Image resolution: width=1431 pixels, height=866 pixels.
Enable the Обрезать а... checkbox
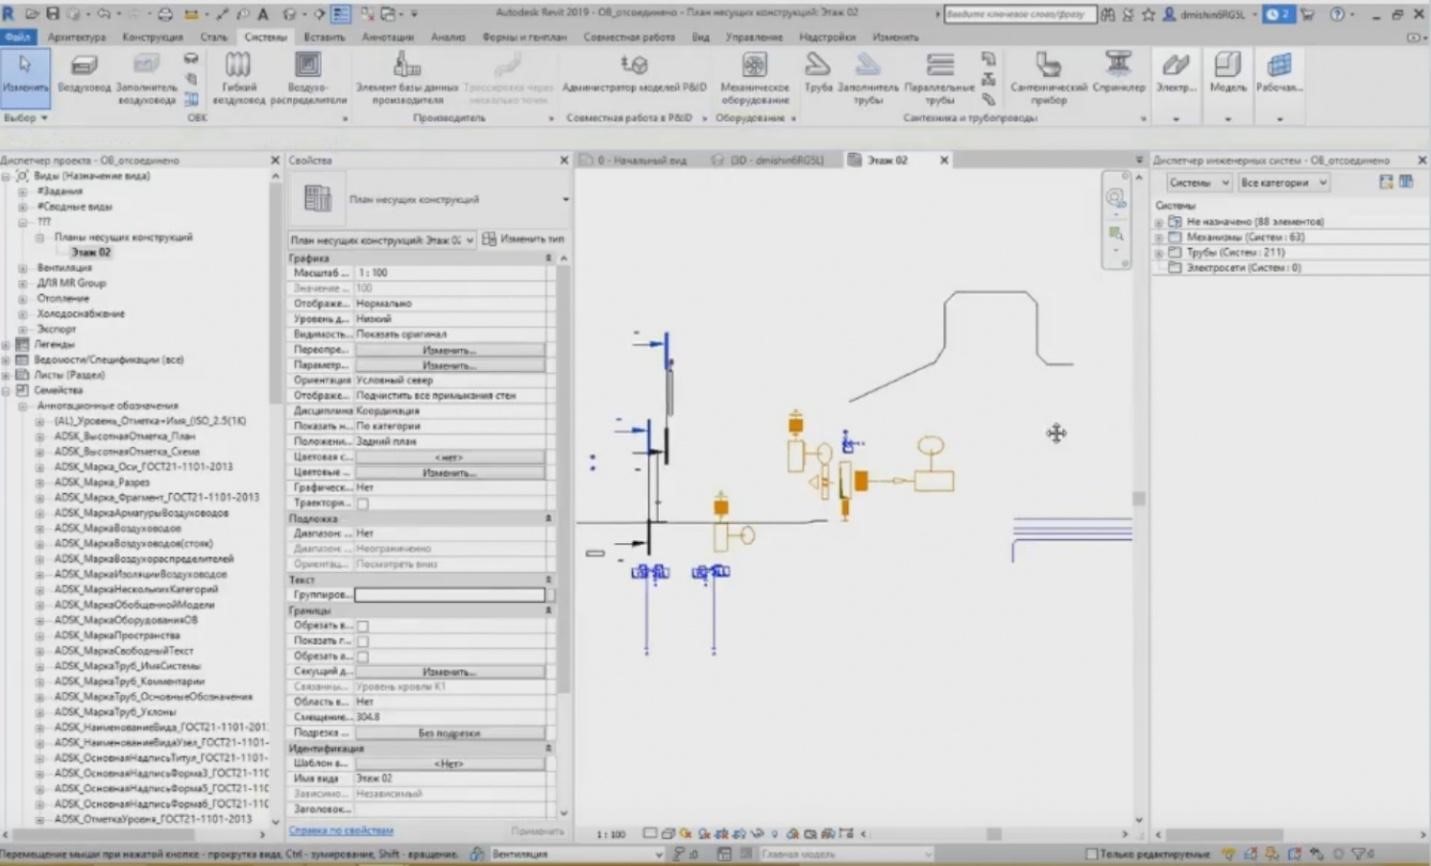coord(363,656)
